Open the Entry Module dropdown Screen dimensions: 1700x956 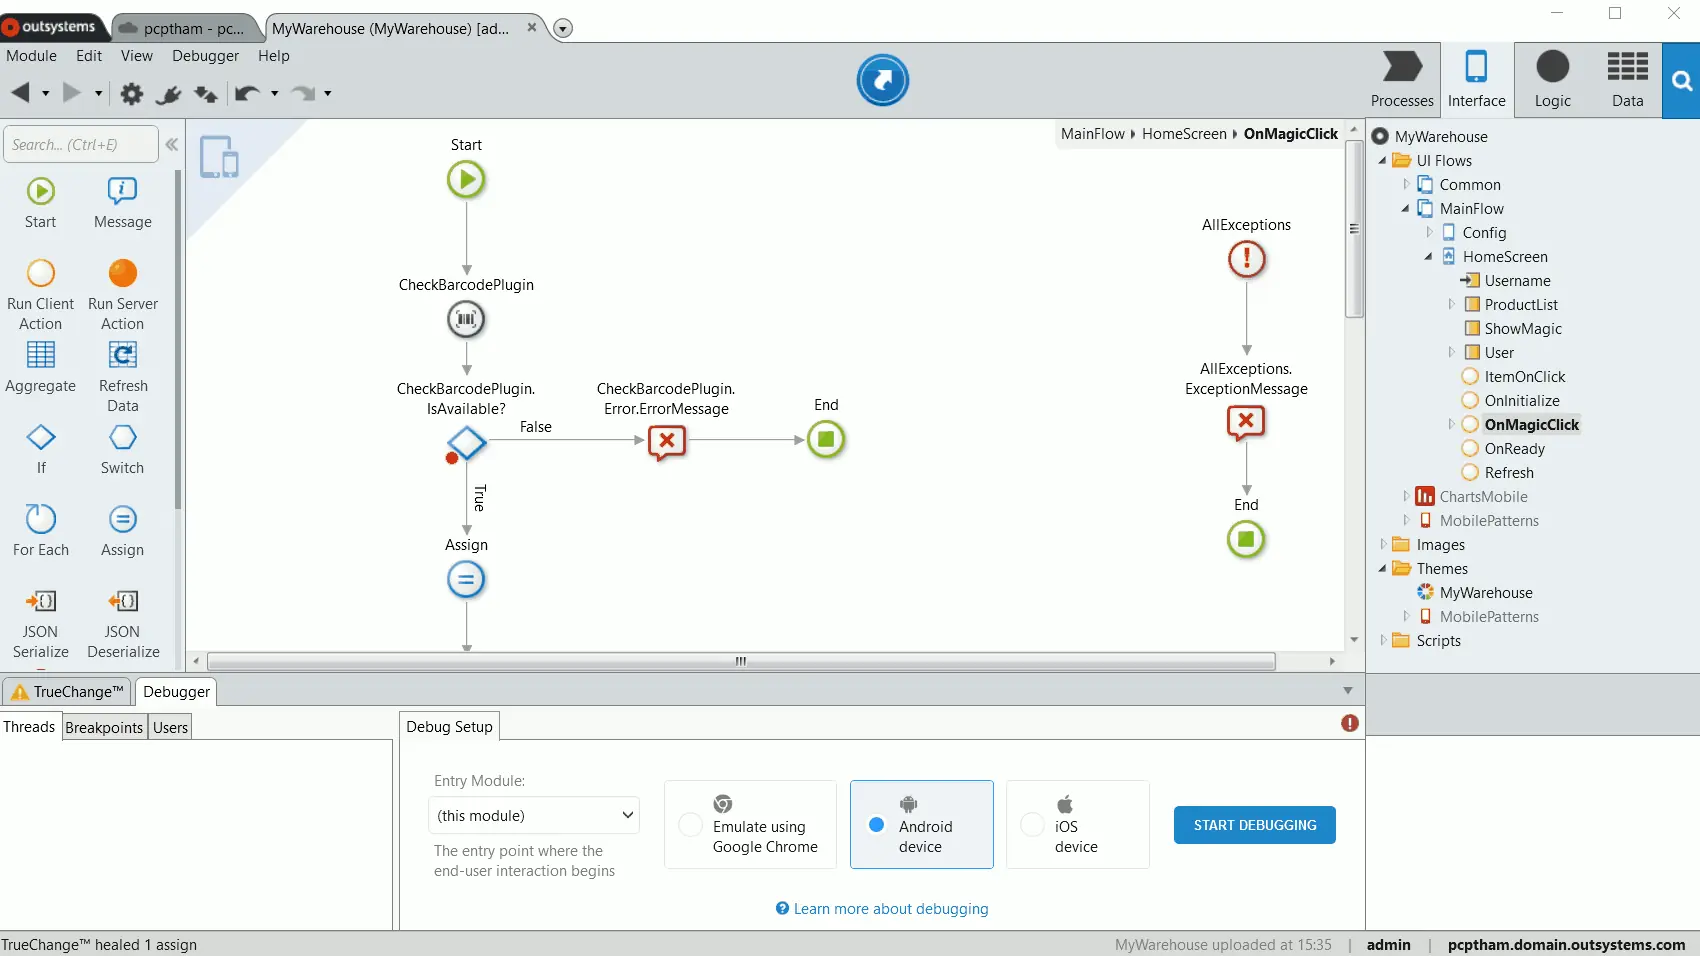[534, 815]
